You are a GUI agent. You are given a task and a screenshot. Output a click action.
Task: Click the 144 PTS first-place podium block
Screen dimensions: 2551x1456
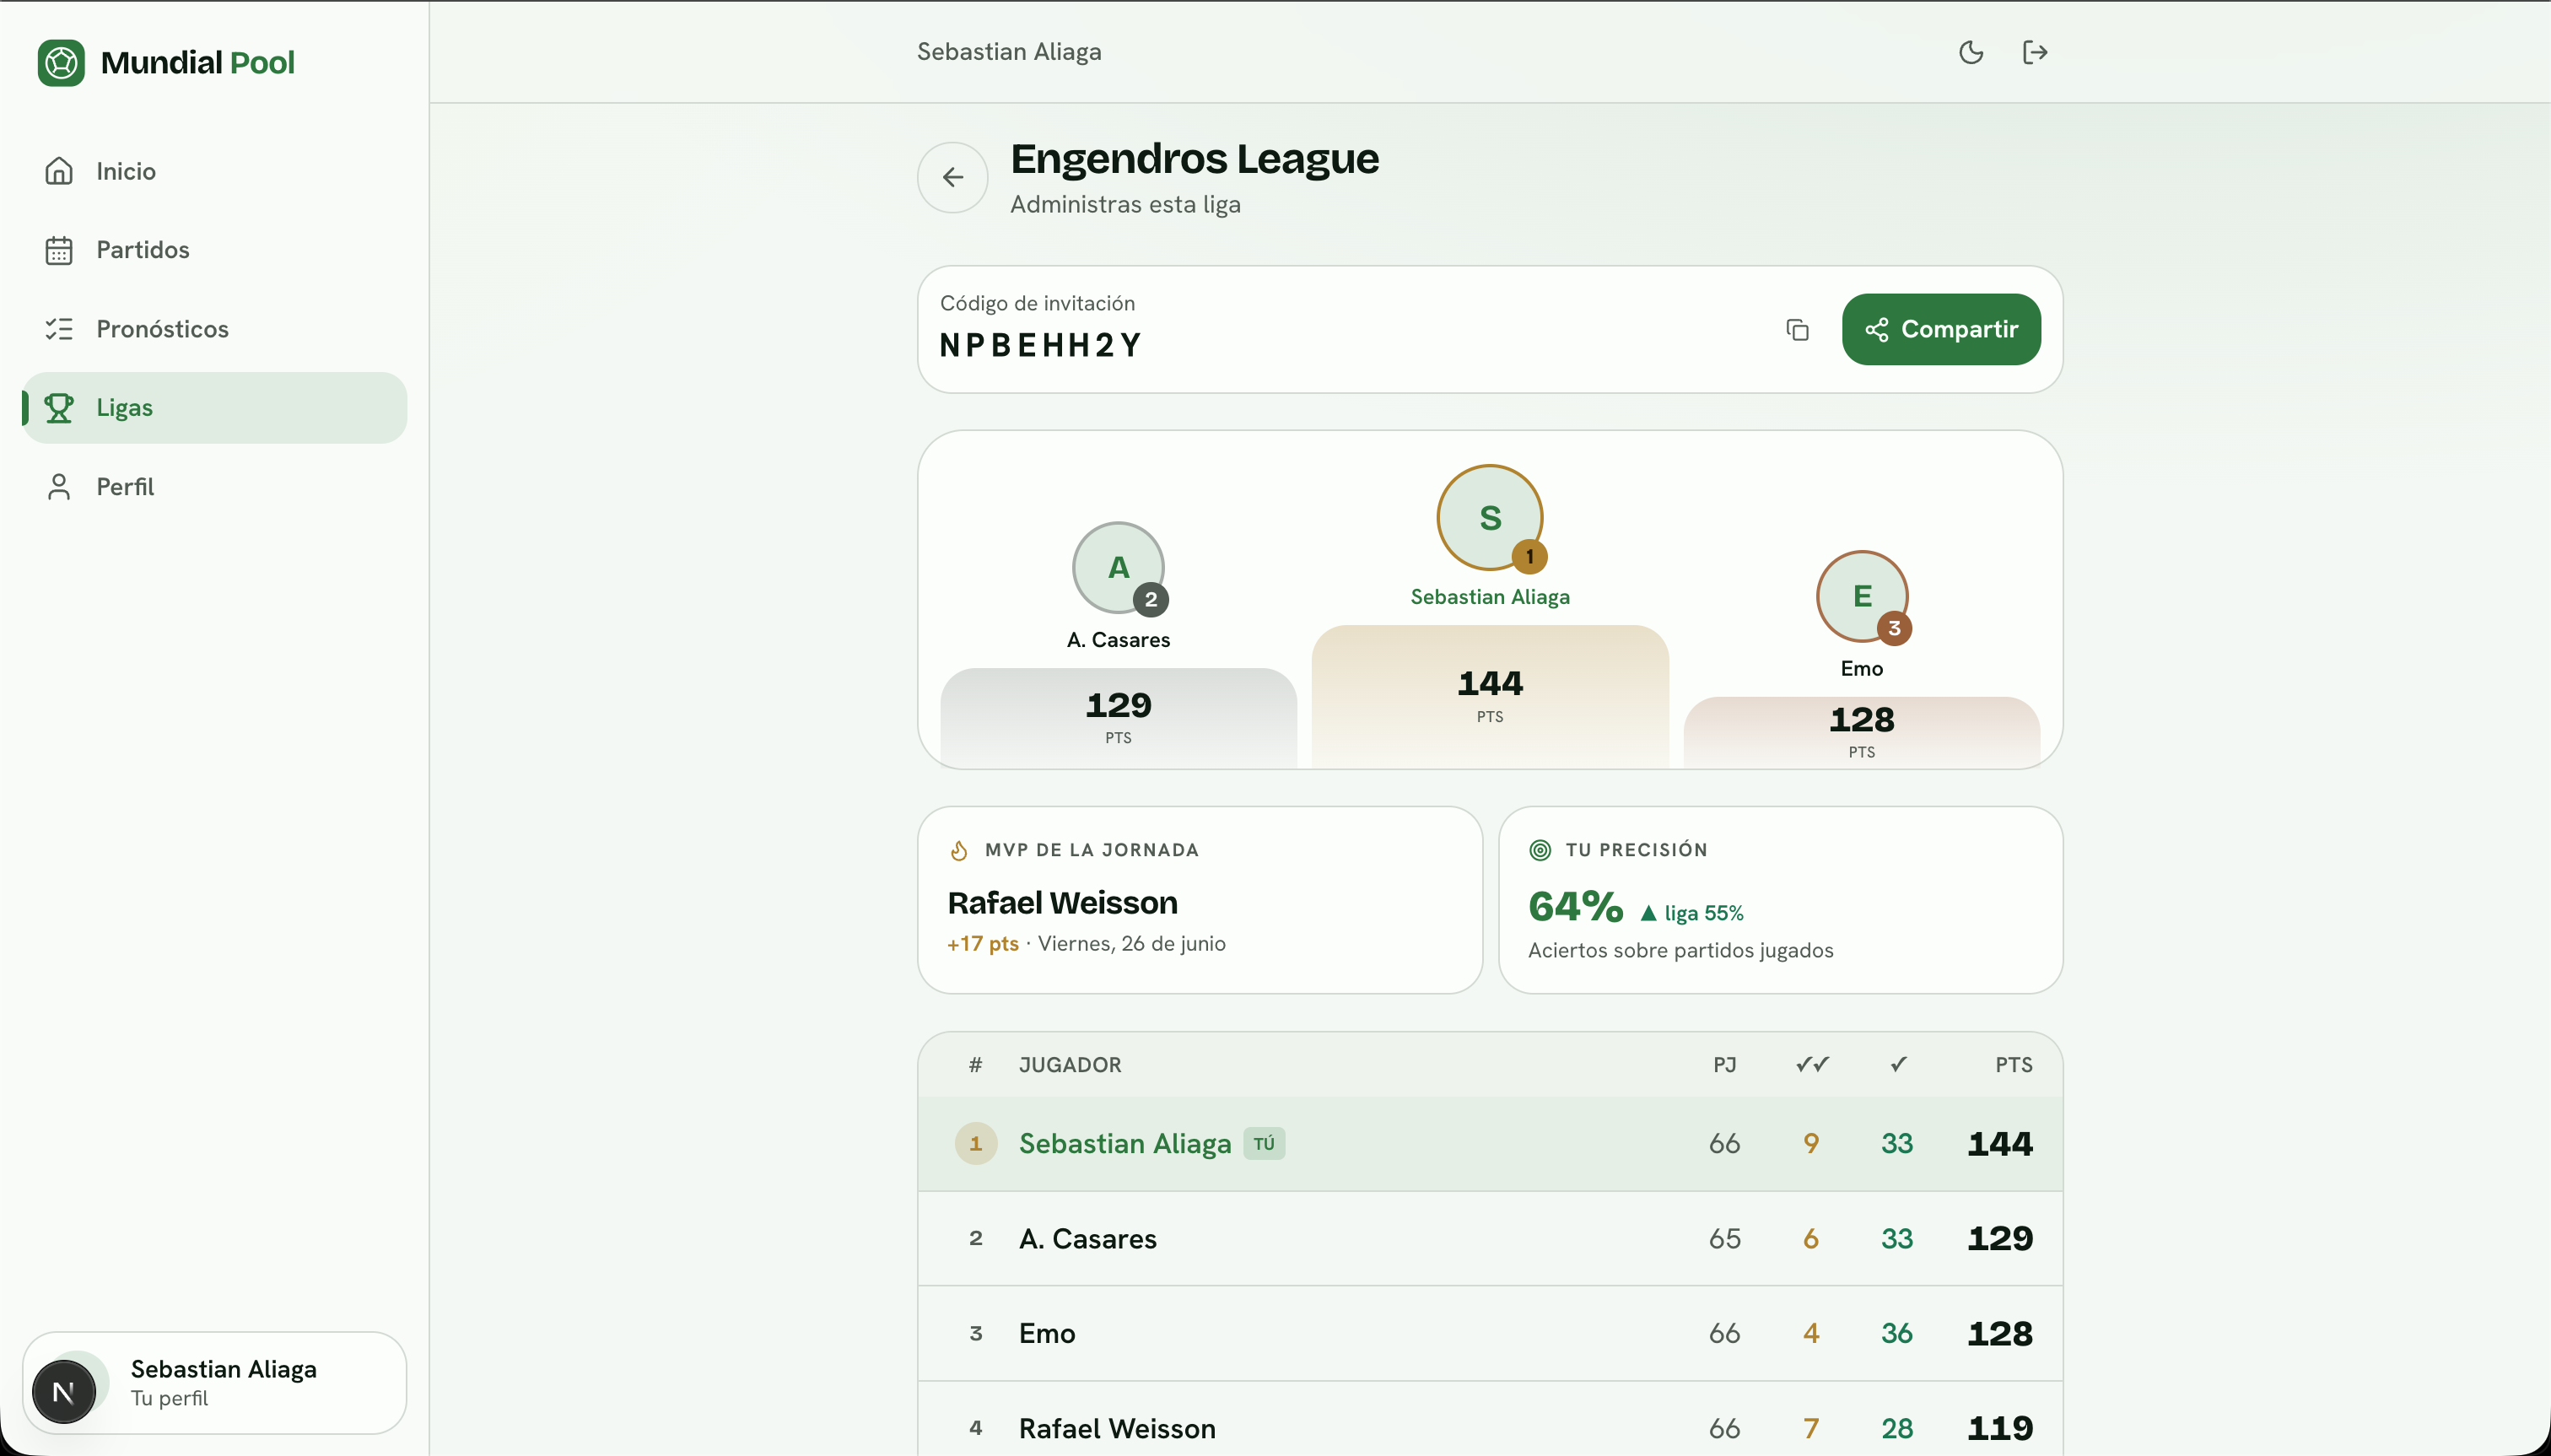point(1489,696)
